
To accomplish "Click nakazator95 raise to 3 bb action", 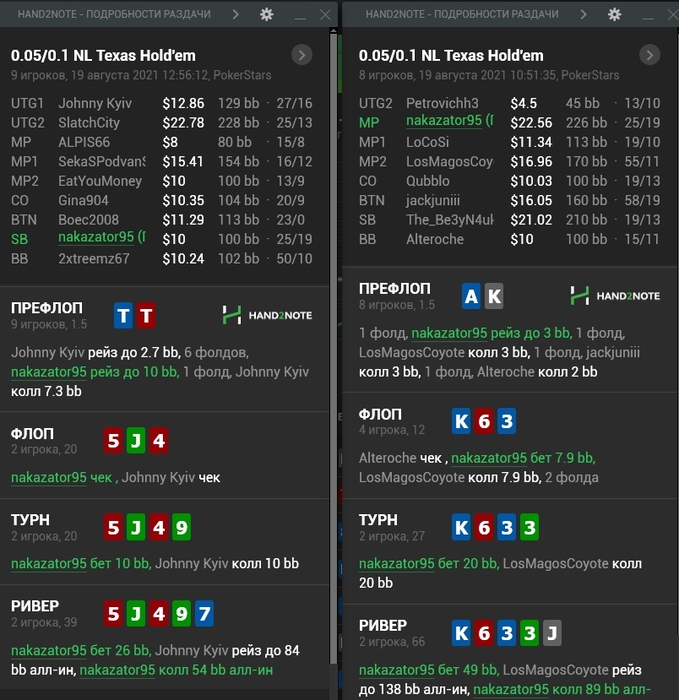I will 492,333.
